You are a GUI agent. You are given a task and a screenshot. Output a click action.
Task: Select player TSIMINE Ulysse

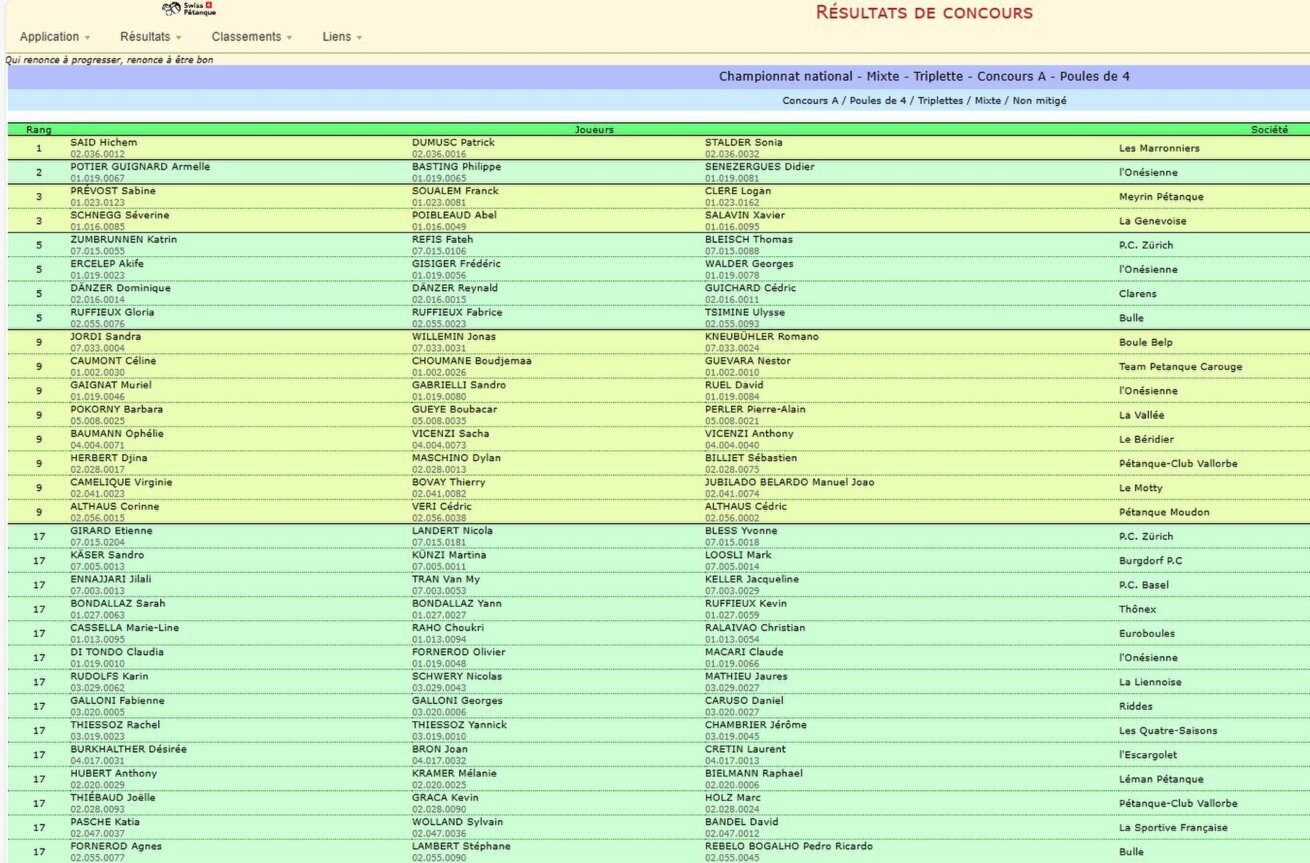(x=745, y=312)
